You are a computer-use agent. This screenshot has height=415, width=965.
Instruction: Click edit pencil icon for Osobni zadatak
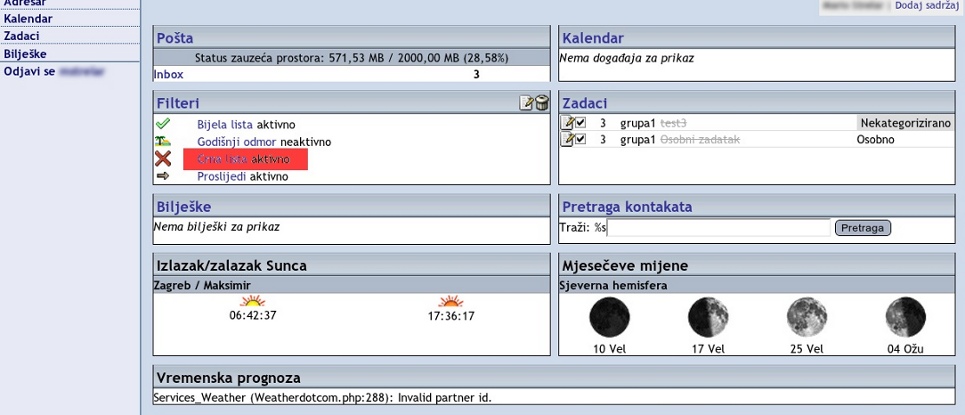[x=567, y=140]
